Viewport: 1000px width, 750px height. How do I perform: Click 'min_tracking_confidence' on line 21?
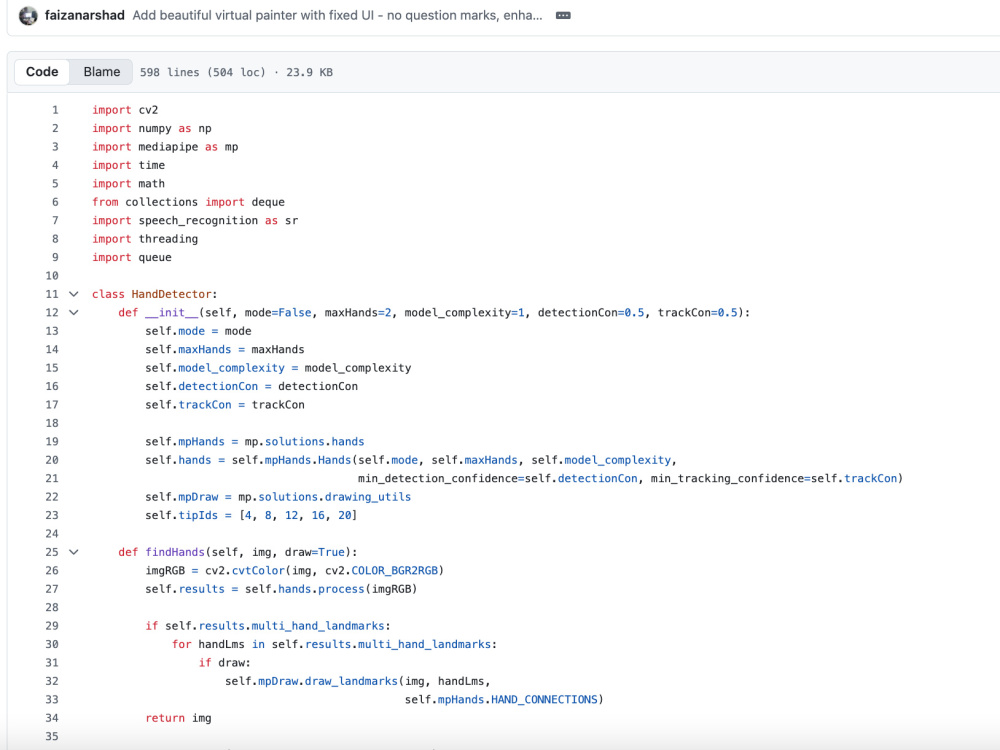point(727,478)
